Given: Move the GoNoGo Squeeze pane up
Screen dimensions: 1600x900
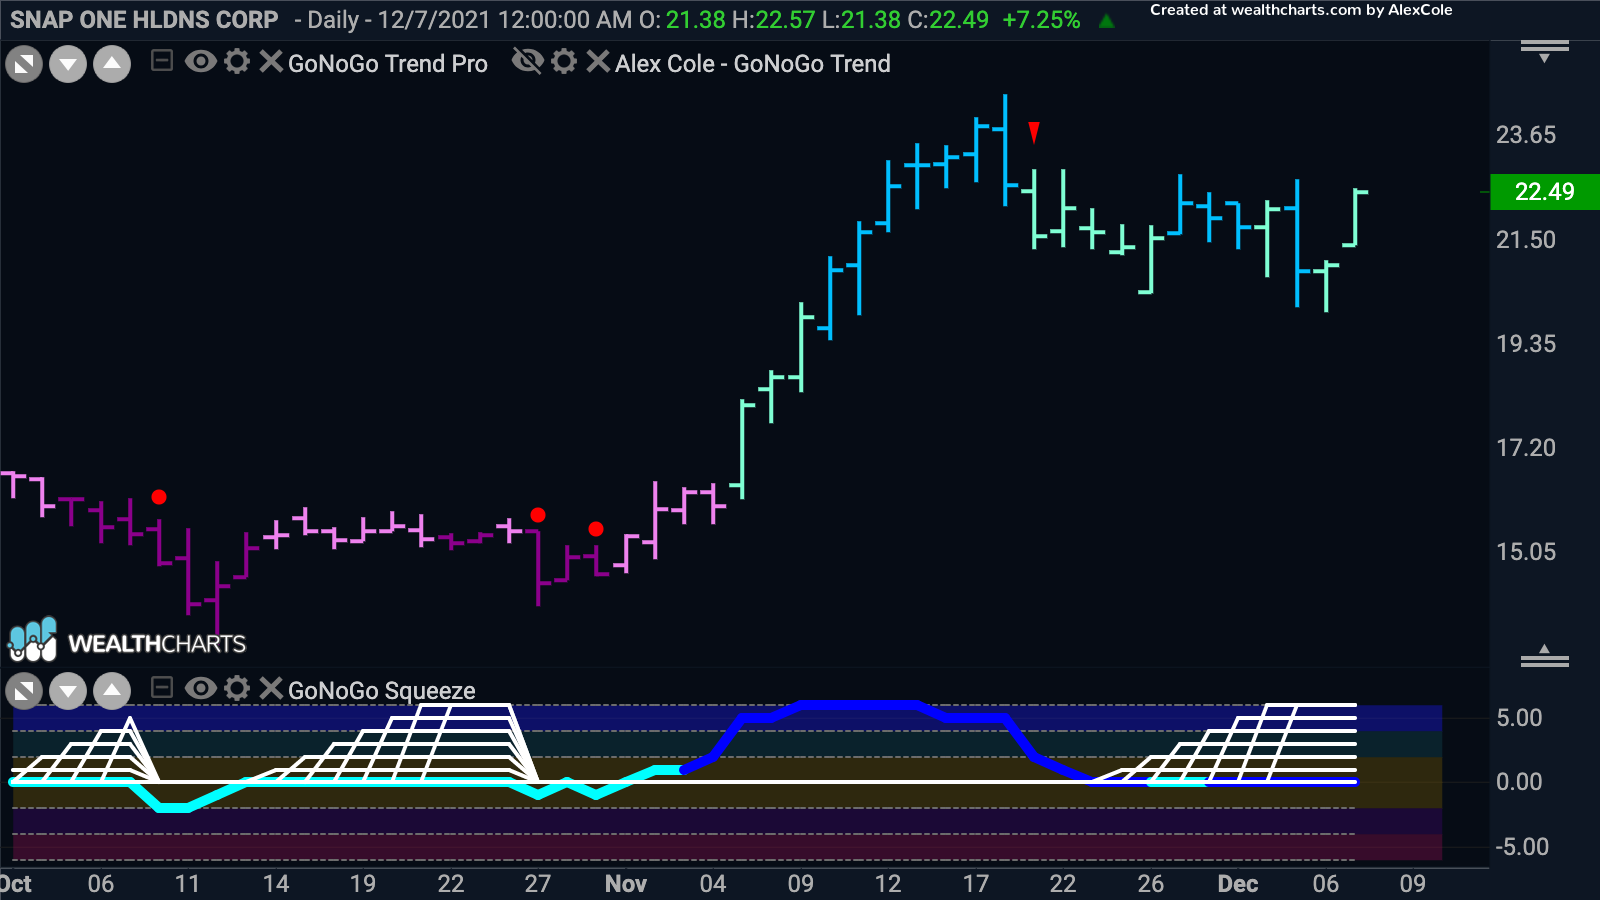Looking at the screenshot, I should pyautogui.click(x=112, y=691).
